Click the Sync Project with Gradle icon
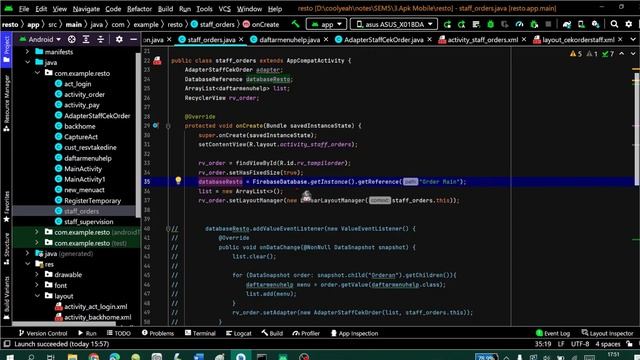Viewport: 640px width, 360px height. click(x=567, y=24)
